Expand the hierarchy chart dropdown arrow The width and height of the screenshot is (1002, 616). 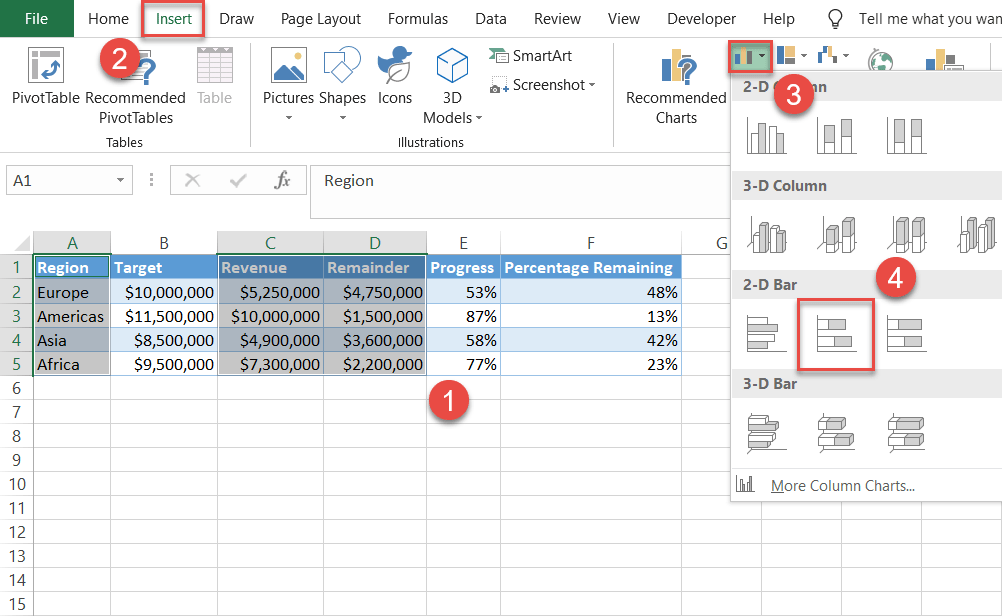pyautogui.click(x=803, y=57)
